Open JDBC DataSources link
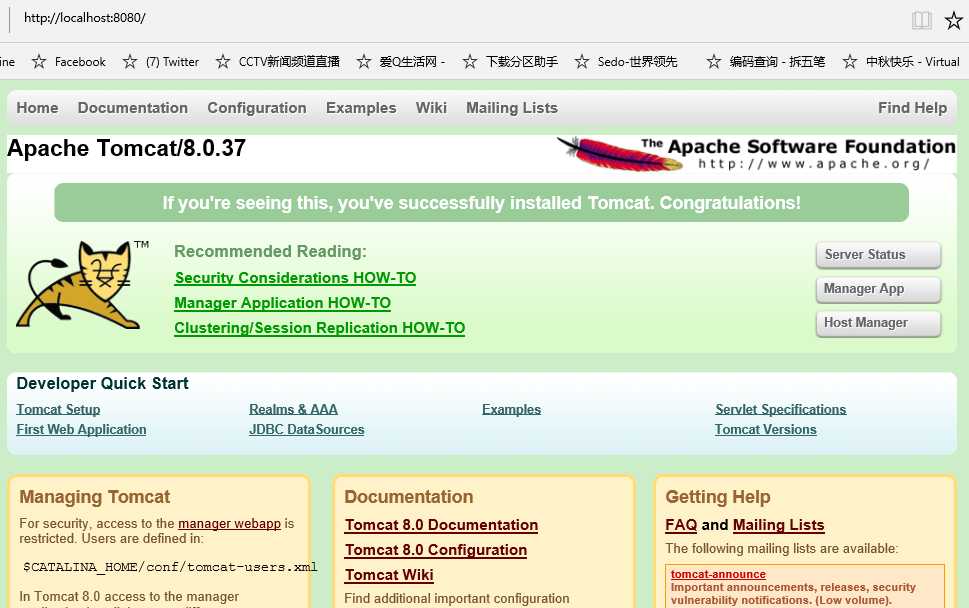This screenshot has width=969, height=608. [x=307, y=429]
